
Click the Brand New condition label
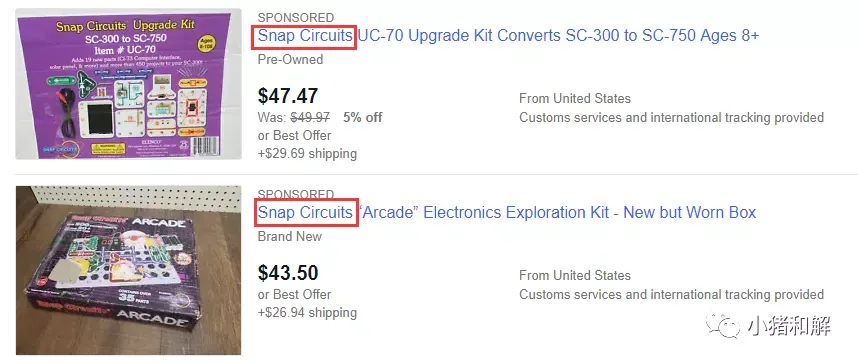pyautogui.click(x=290, y=237)
